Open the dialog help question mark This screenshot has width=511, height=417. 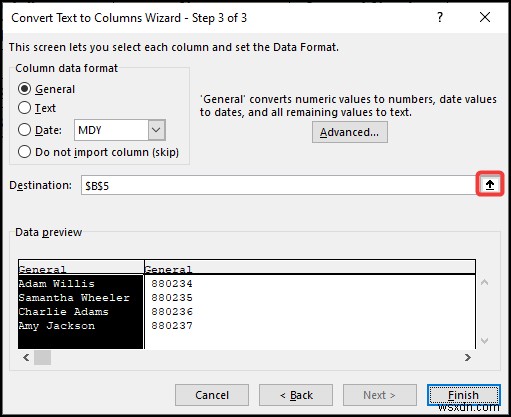click(x=440, y=17)
